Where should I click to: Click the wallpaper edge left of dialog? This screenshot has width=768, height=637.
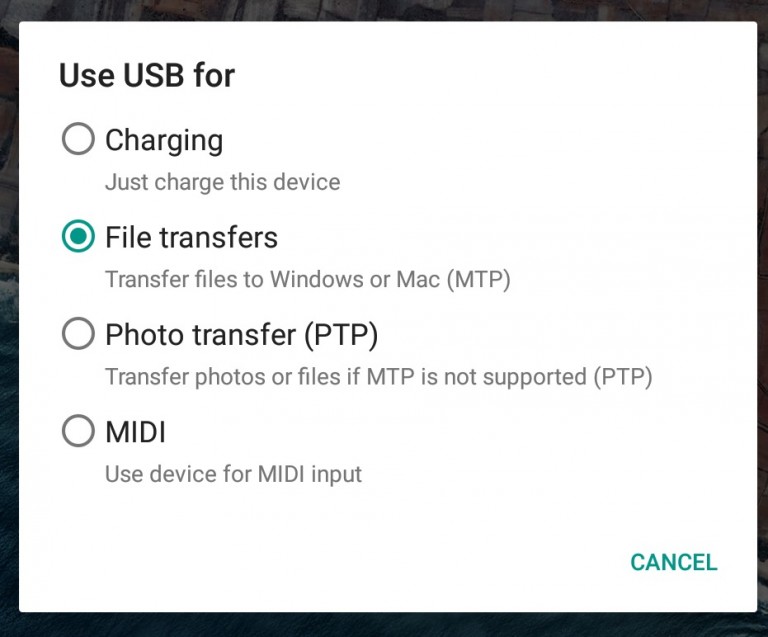(8, 318)
